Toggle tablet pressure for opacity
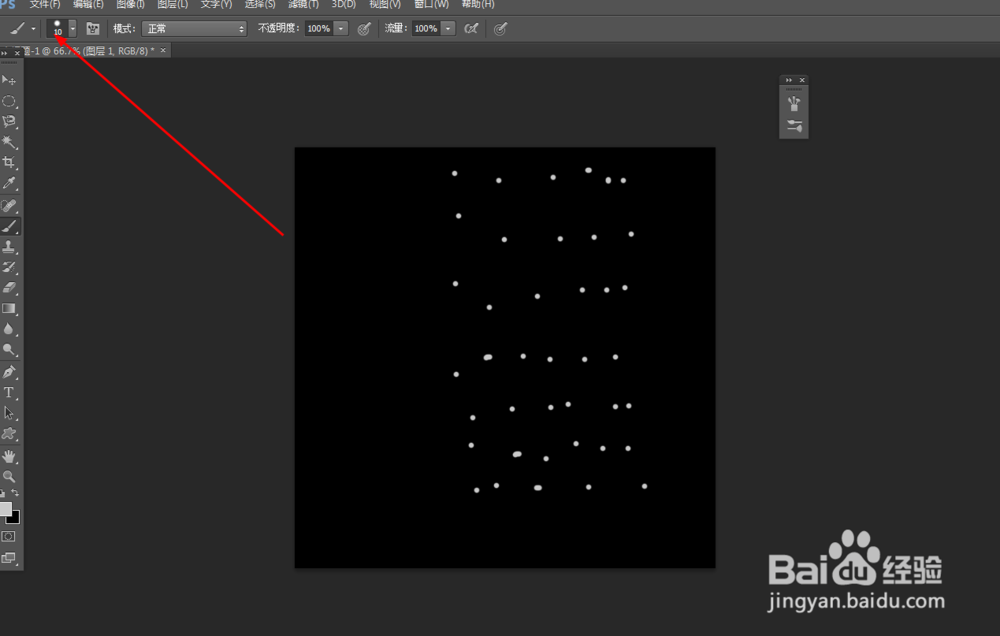 tap(364, 29)
